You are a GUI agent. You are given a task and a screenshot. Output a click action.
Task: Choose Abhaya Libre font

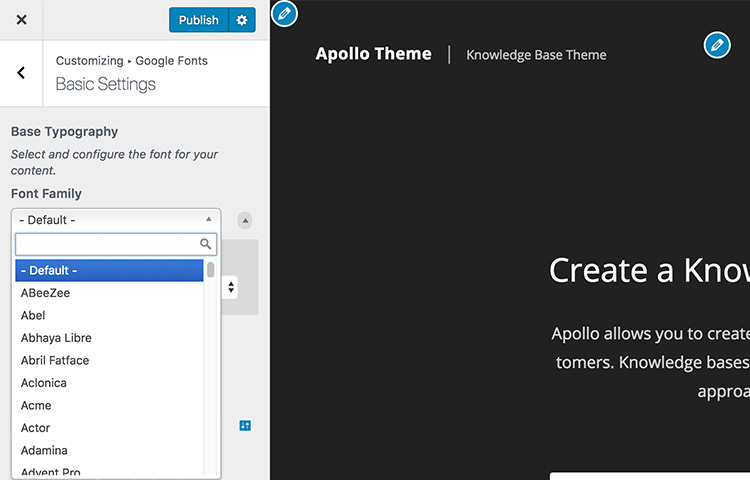coord(109,338)
